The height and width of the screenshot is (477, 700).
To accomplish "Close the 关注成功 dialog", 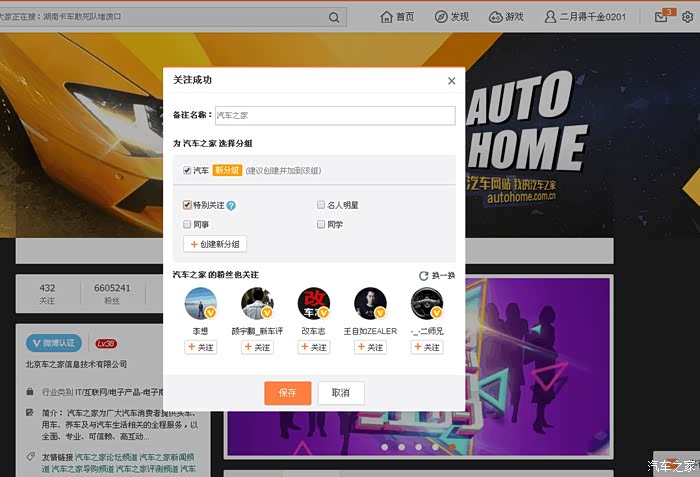I will (451, 80).
